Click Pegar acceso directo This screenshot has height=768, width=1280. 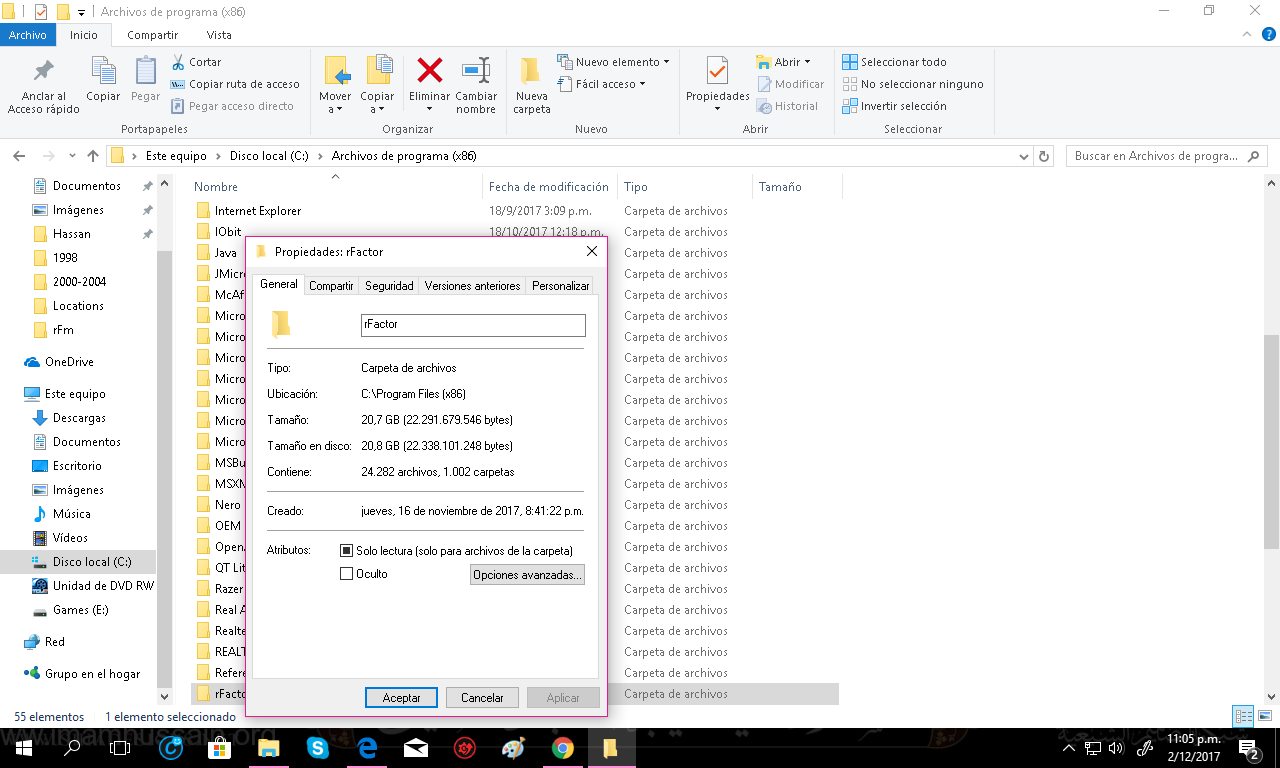pos(233,106)
